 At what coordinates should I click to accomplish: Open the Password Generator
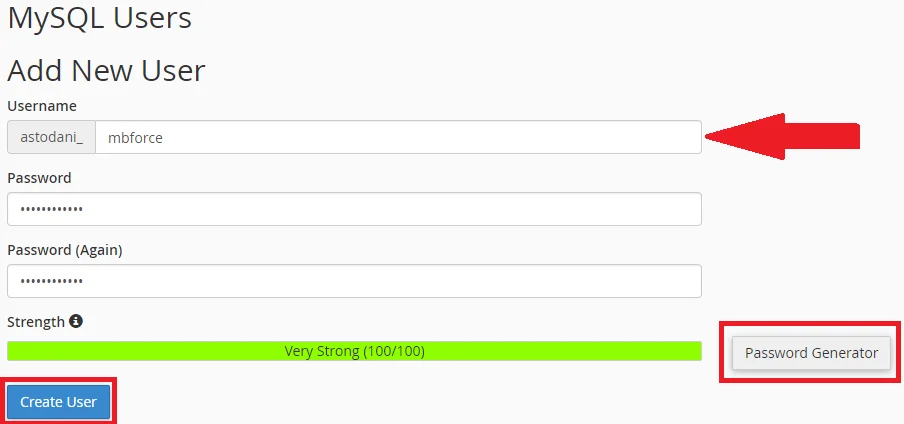click(x=811, y=352)
